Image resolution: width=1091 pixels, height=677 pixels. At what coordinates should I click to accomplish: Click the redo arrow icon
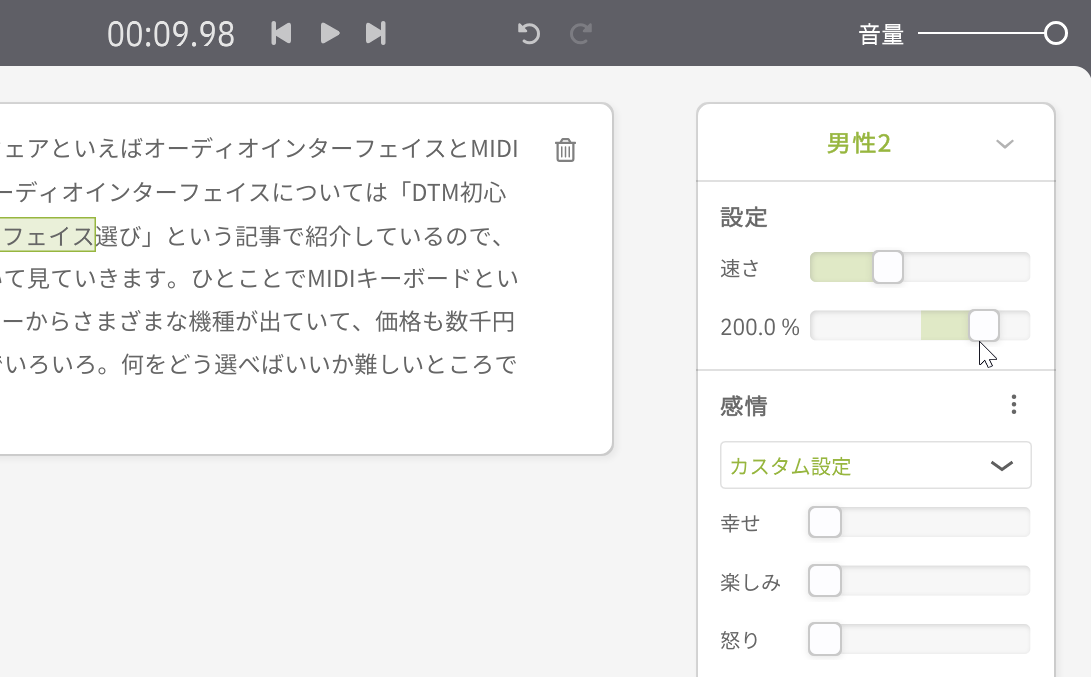click(x=581, y=34)
